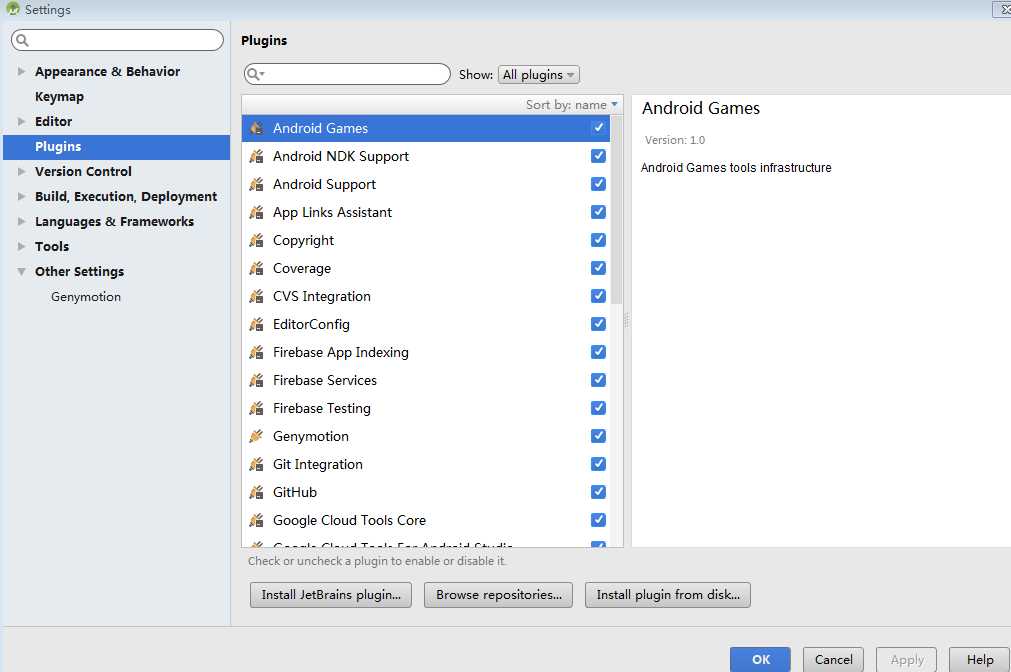Click the Android Studio icon in title bar

tap(12, 8)
